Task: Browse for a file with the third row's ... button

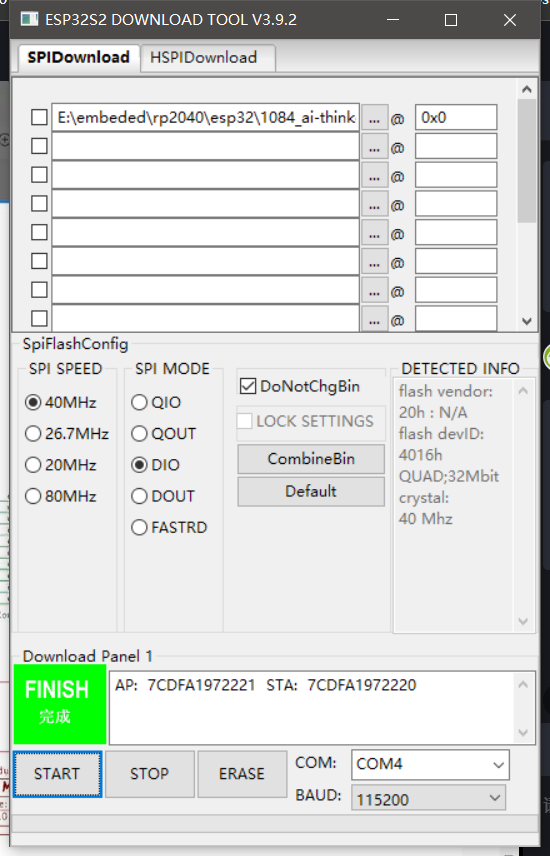Action: [375, 176]
